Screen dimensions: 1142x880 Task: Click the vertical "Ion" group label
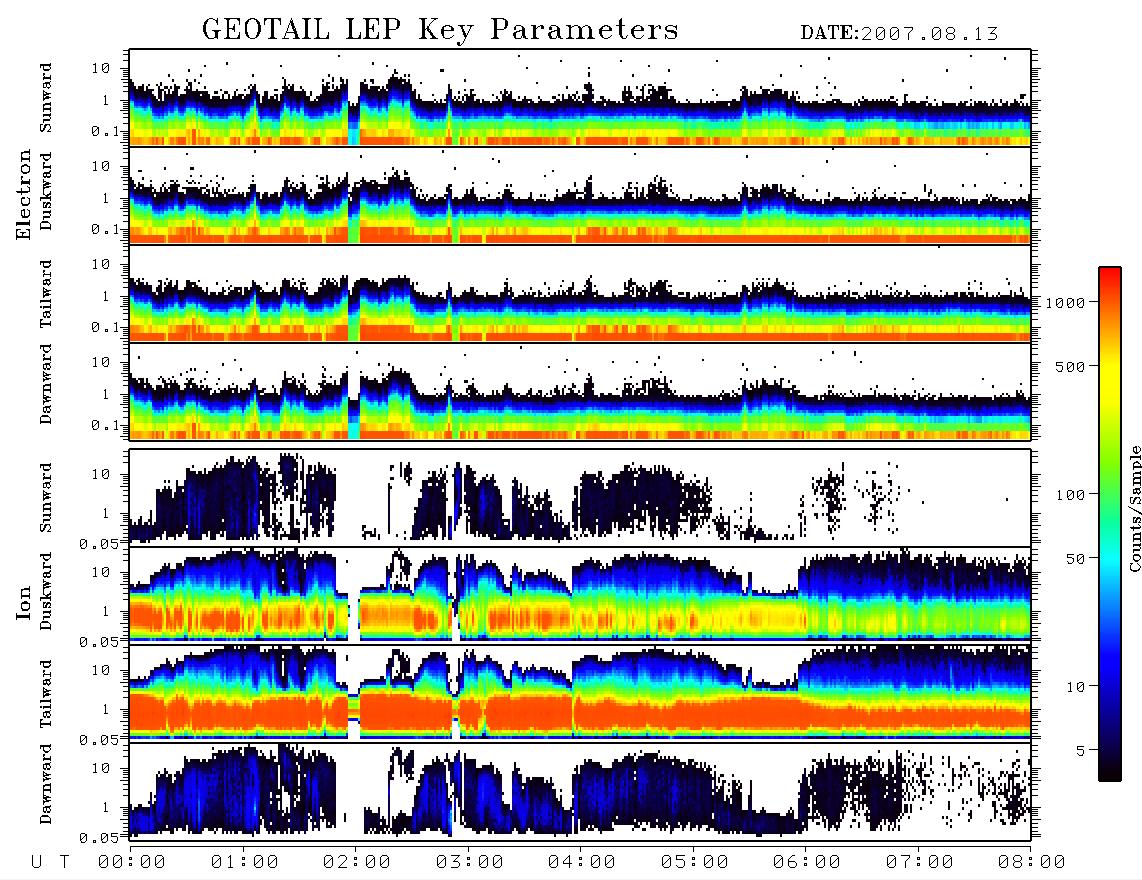23,602
